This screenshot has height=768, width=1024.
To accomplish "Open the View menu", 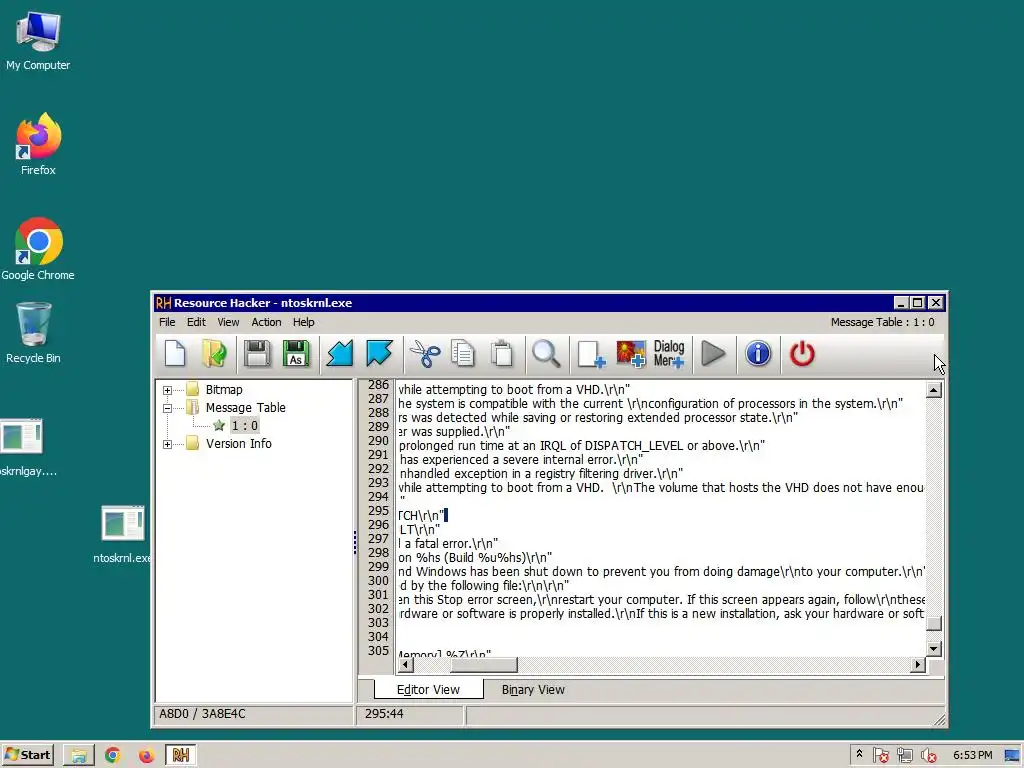I will (x=228, y=322).
